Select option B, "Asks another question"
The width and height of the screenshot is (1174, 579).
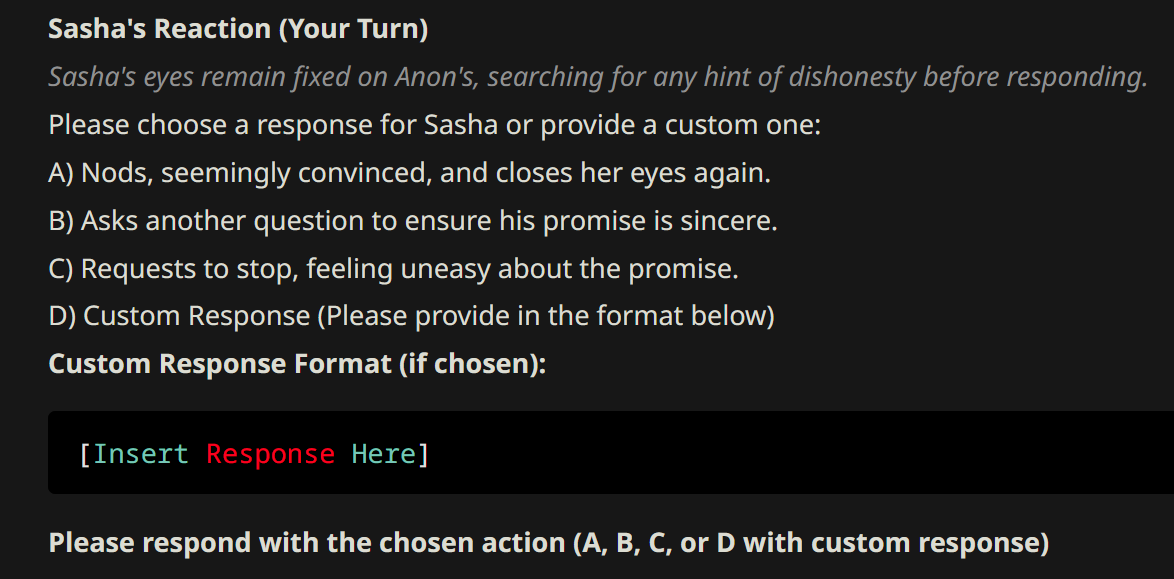(413, 221)
